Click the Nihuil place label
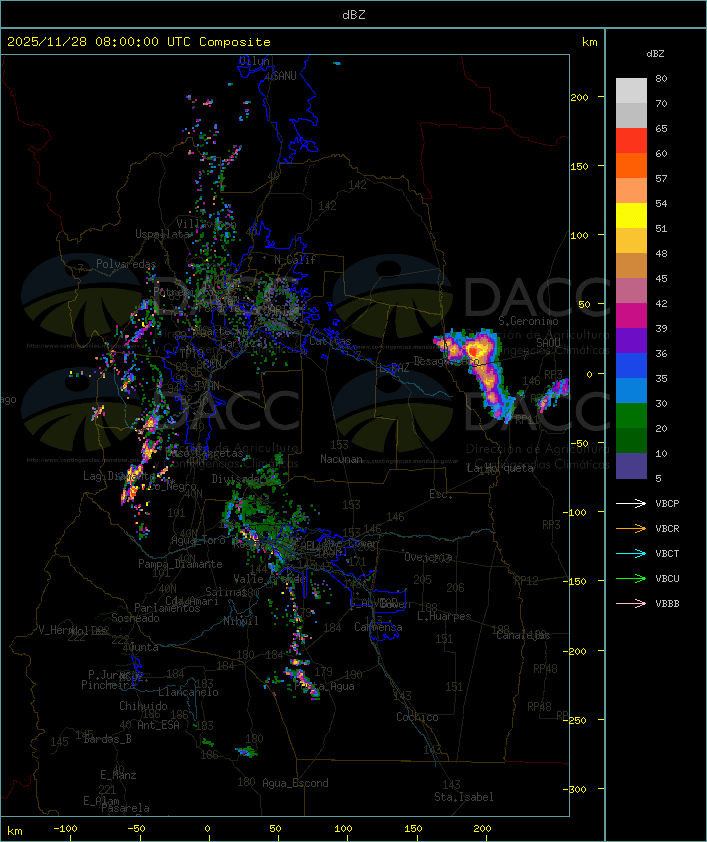The image size is (707, 842). point(241,621)
